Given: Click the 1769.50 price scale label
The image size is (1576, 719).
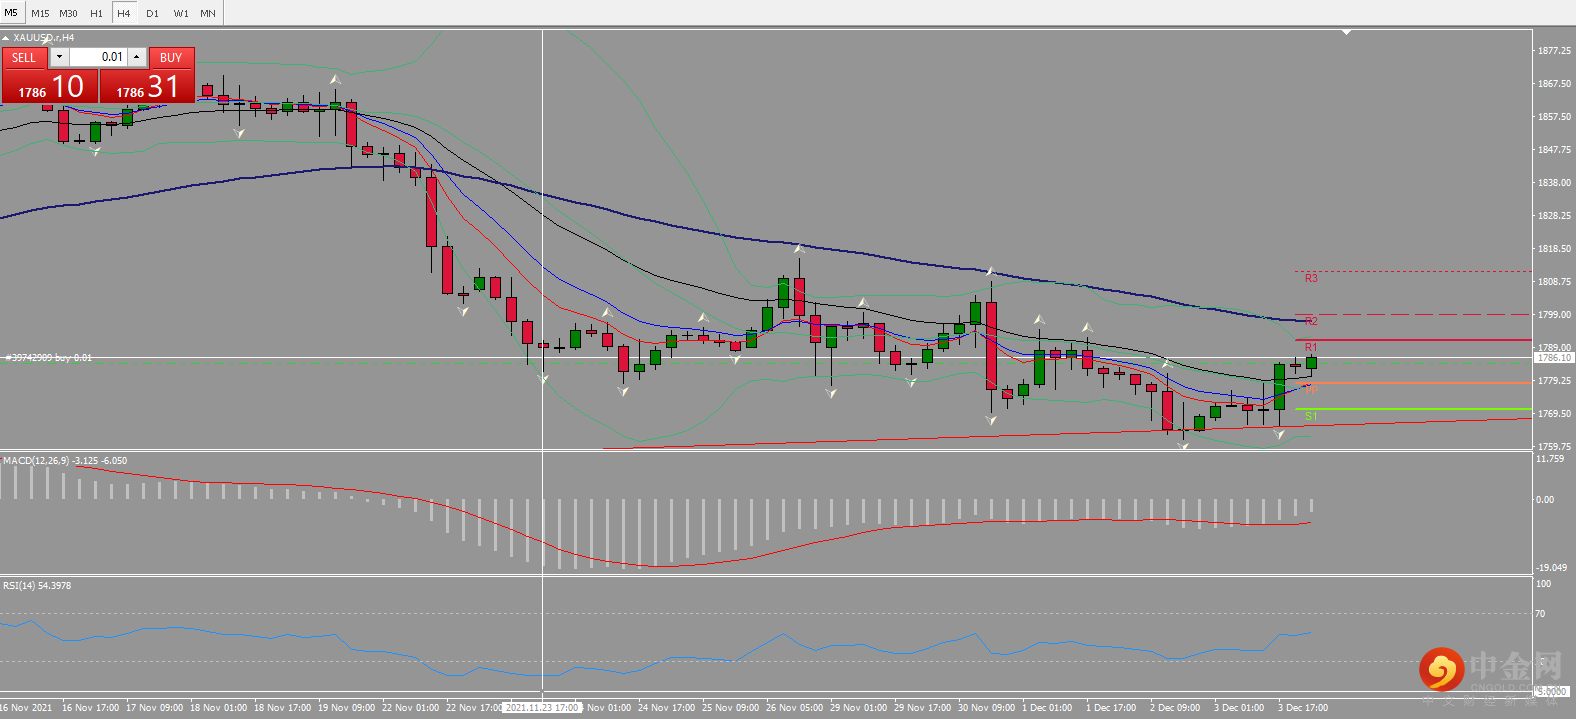Looking at the screenshot, I should point(1554,414).
